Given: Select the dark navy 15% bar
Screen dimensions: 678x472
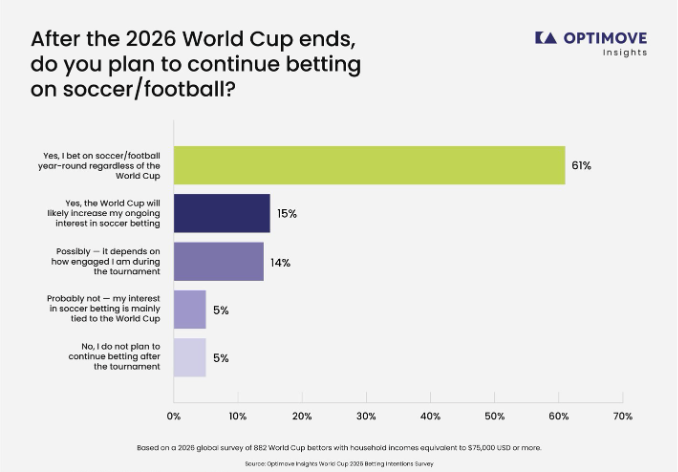Looking at the screenshot, I should coord(222,214).
